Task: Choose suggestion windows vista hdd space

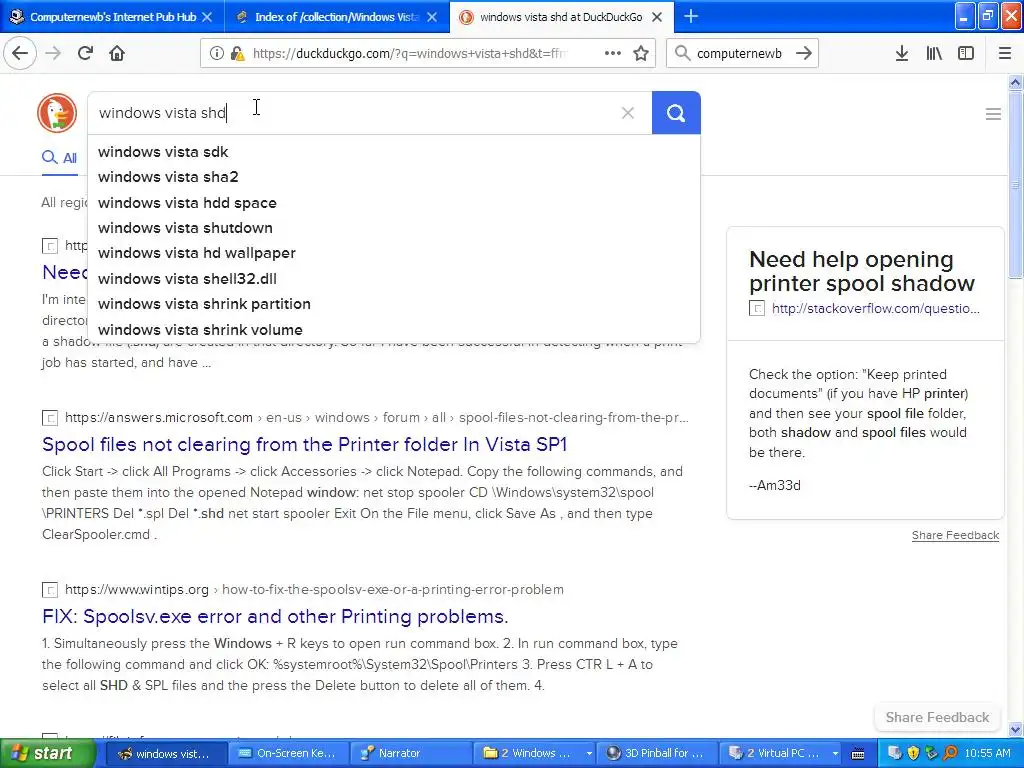Action: (394, 202)
